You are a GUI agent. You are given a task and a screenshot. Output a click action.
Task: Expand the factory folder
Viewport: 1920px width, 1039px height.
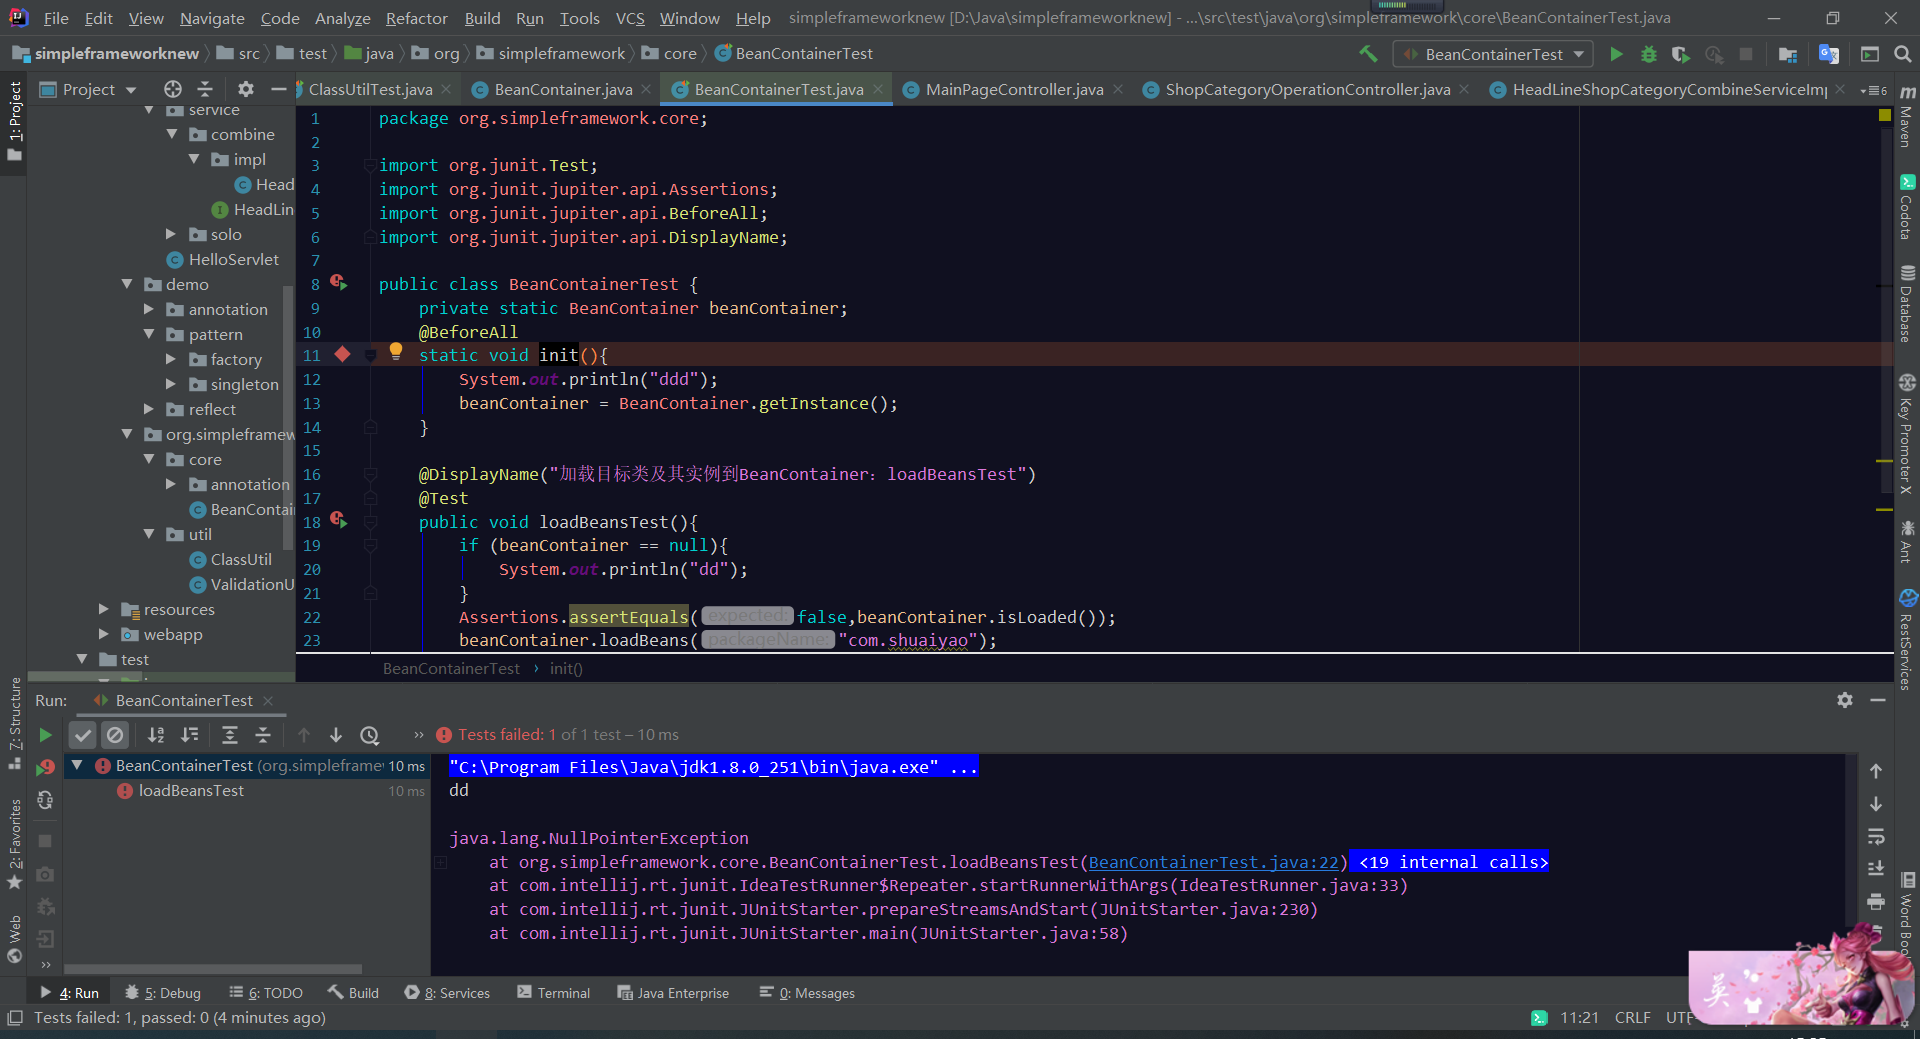coord(171,359)
